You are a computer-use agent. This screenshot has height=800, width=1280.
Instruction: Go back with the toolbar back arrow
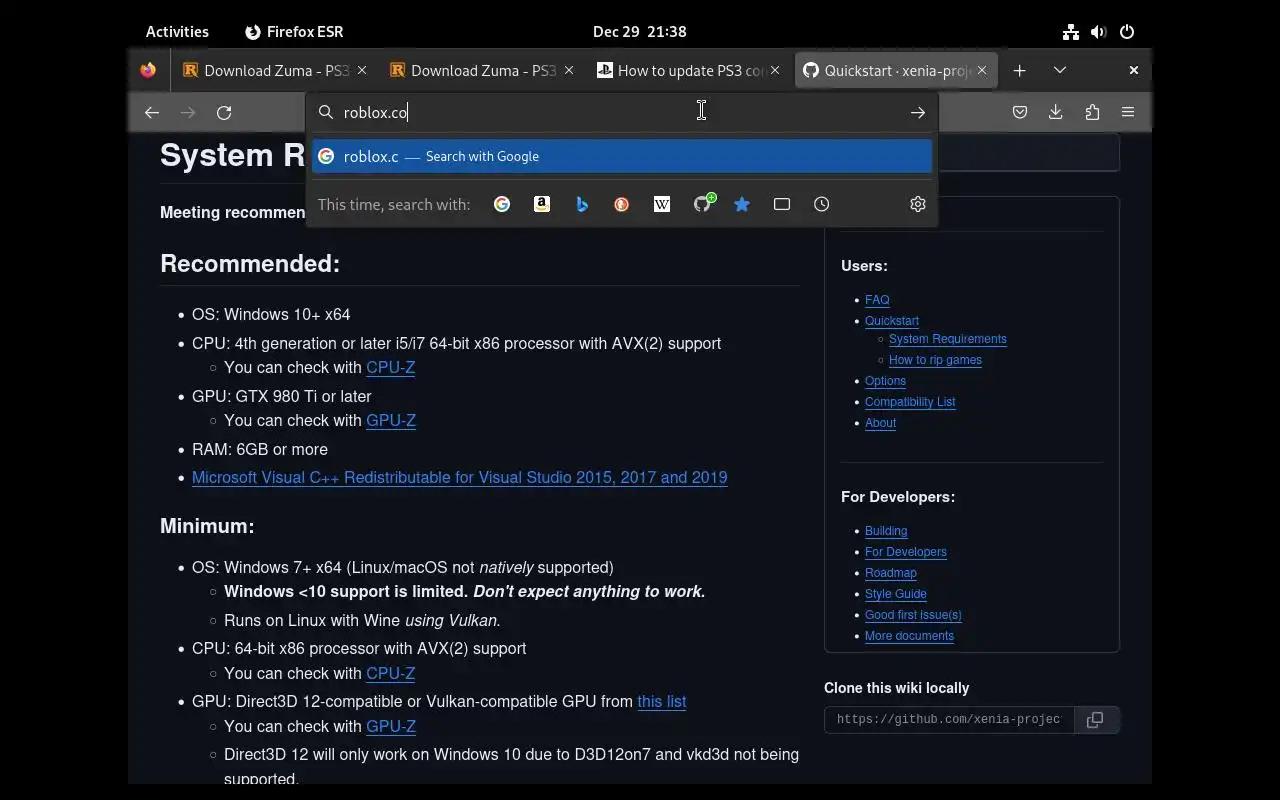(152, 113)
